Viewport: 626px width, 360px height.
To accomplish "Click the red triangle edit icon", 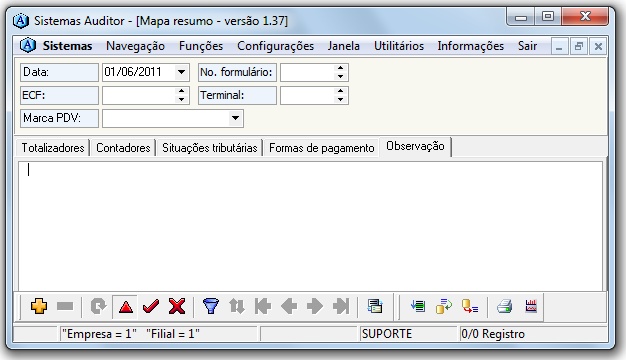I will point(126,307).
